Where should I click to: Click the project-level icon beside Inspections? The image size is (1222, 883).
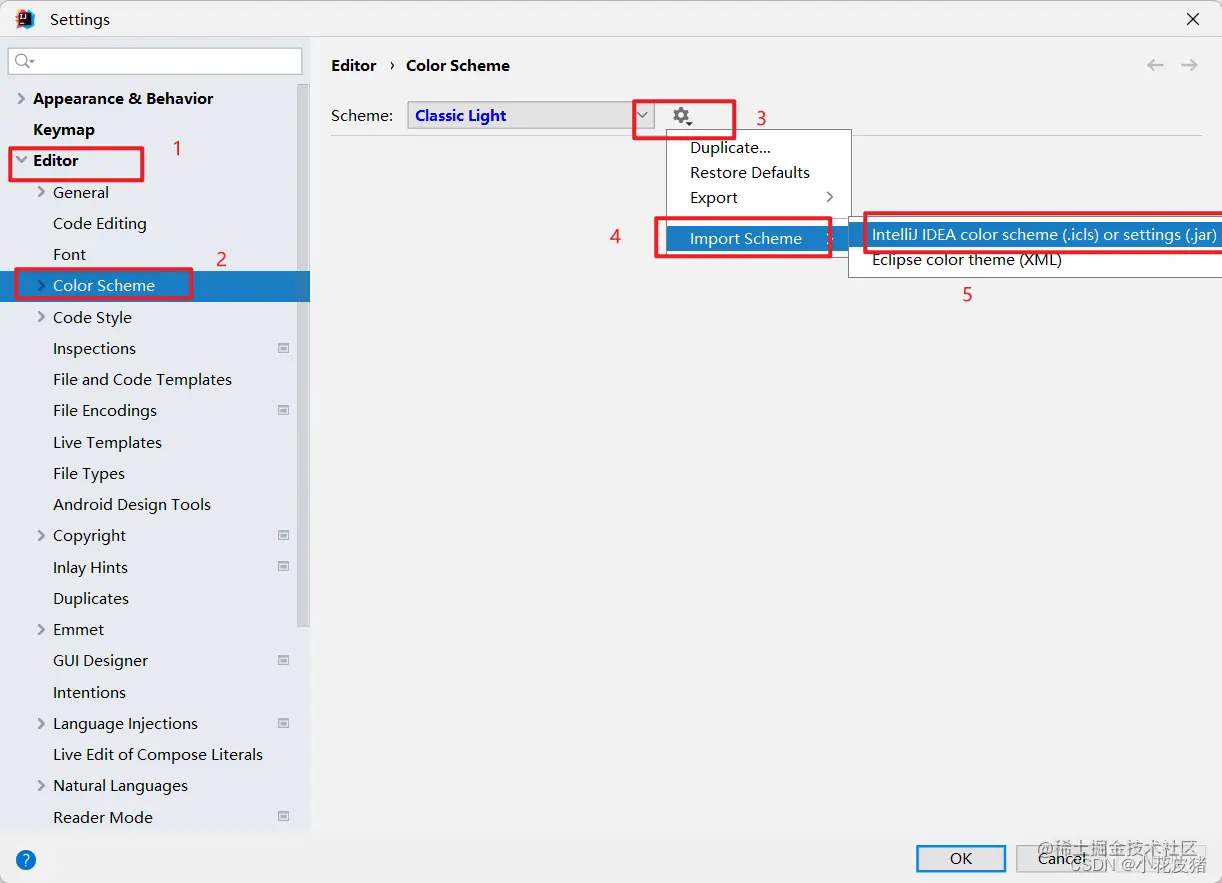coord(284,348)
